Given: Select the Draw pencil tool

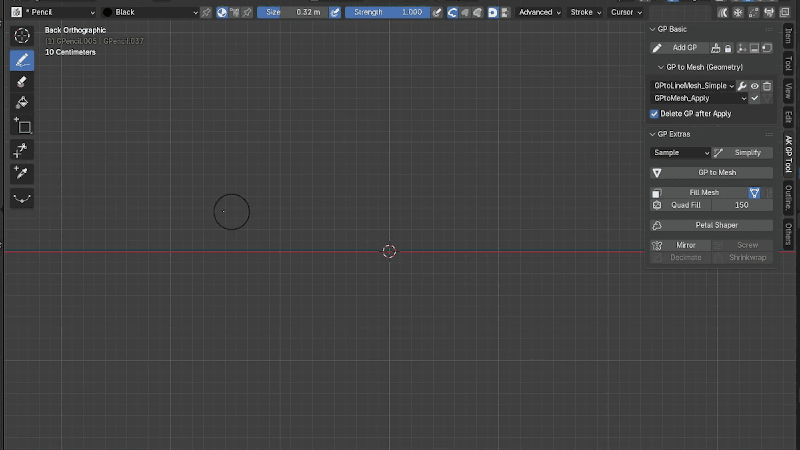Looking at the screenshot, I should point(22,60).
